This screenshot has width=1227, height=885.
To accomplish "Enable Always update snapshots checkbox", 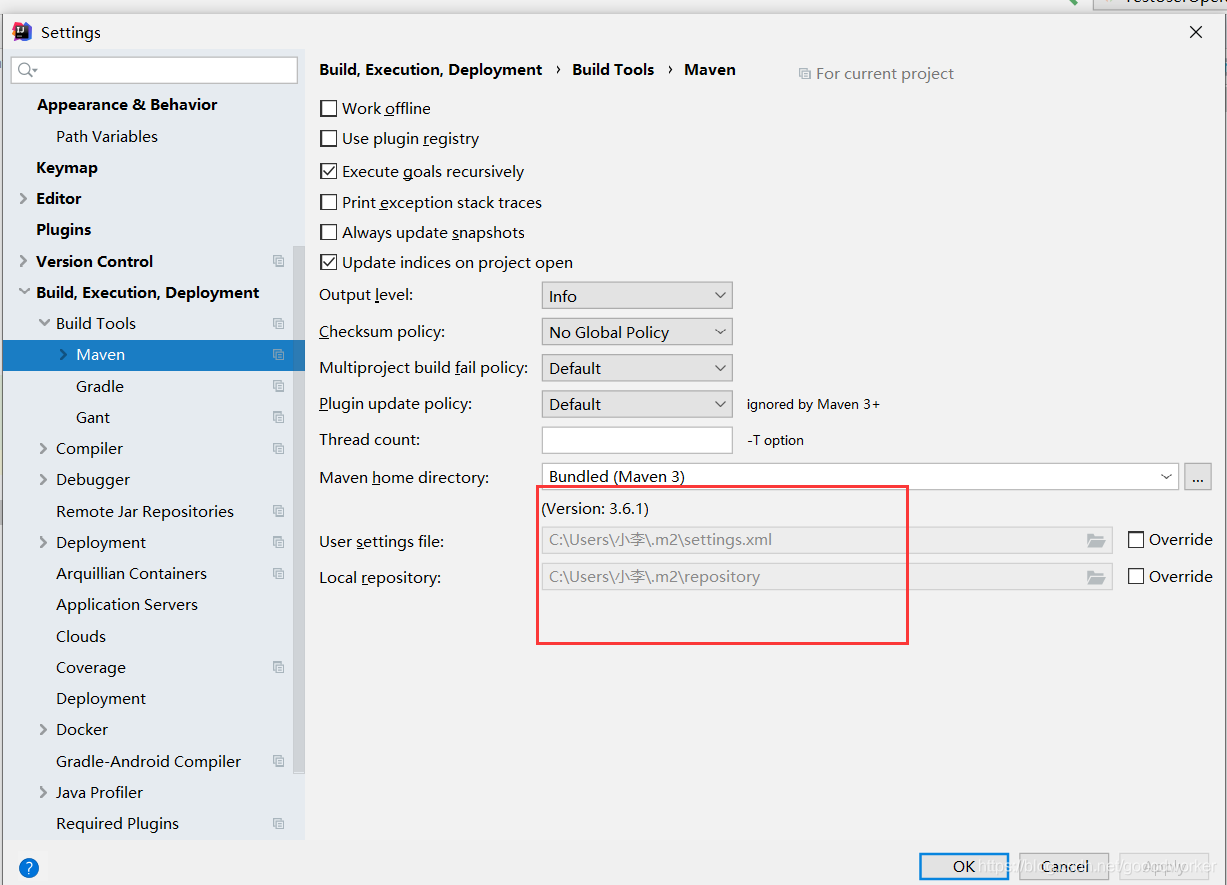I will pyautogui.click(x=328, y=232).
